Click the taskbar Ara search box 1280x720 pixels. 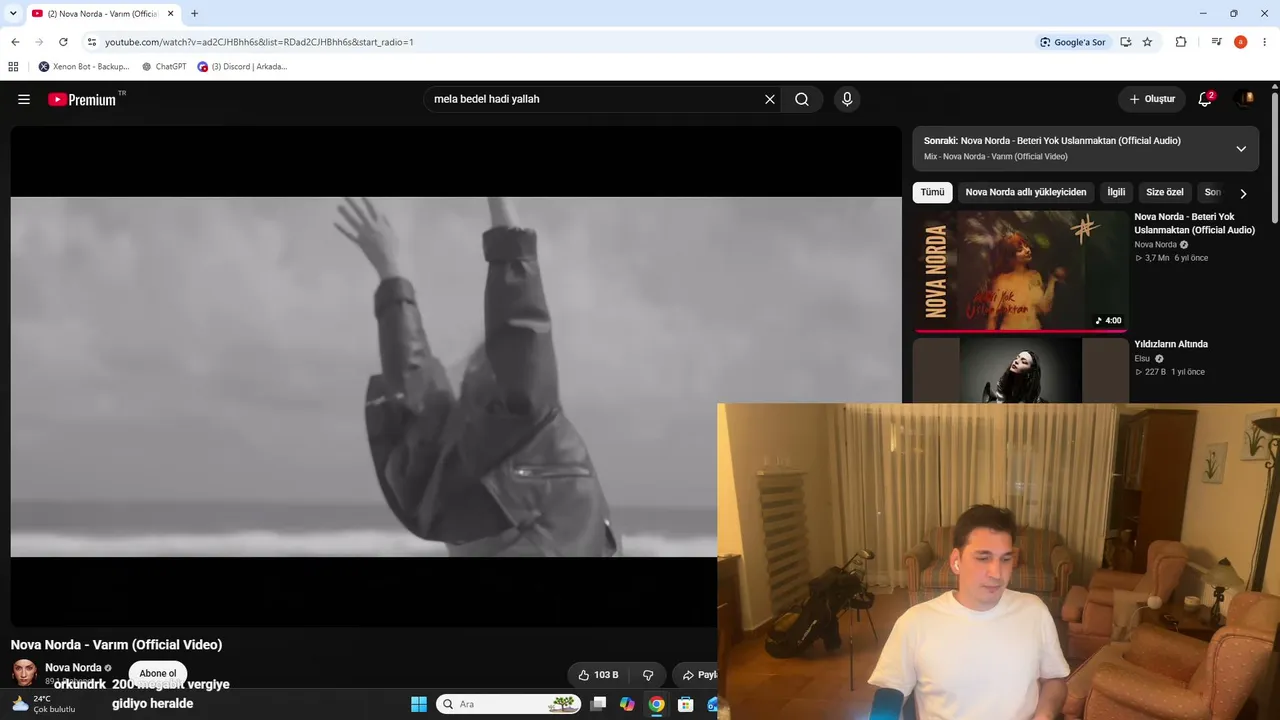[x=509, y=704]
